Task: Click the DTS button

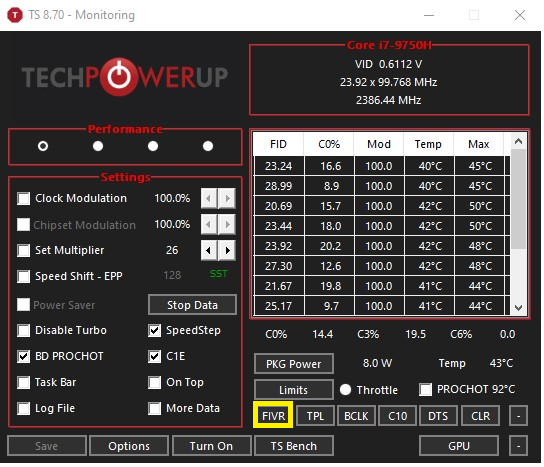Action: click(438, 416)
